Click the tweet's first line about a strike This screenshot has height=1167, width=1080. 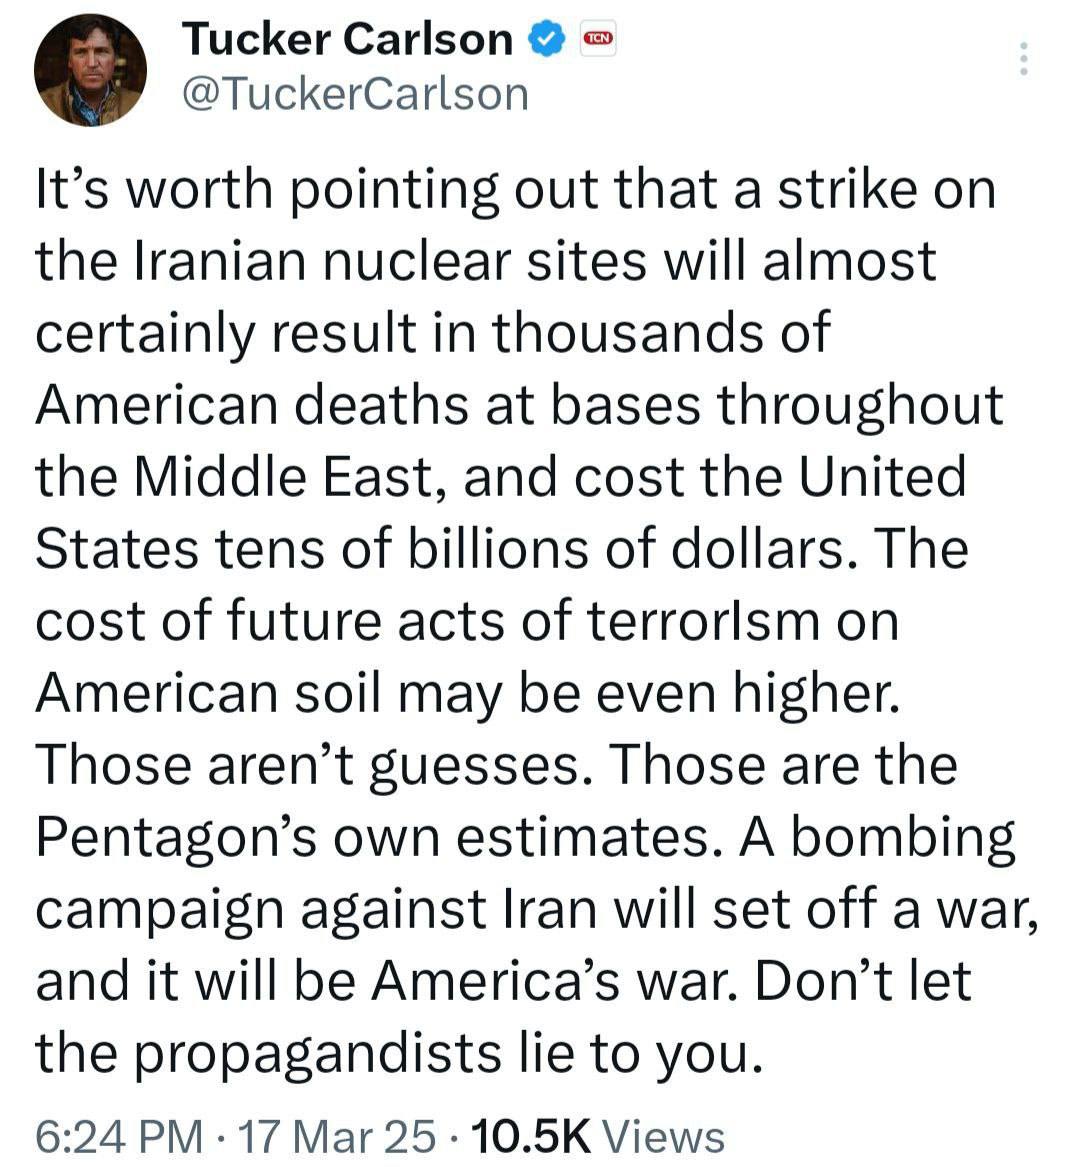(x=515, y=191)
